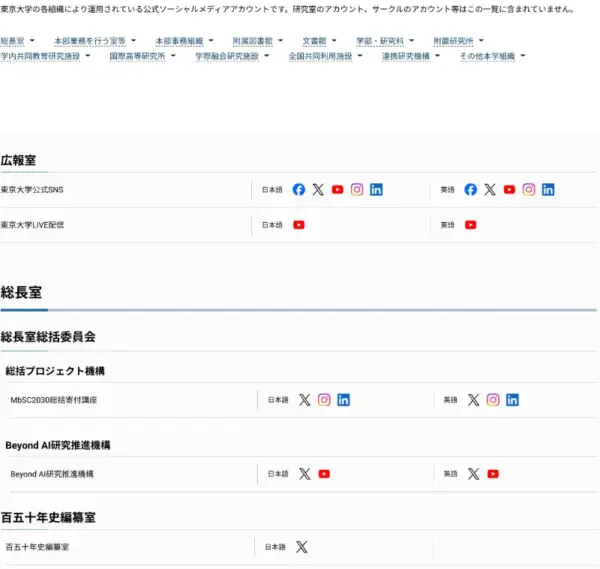This screenshot has width=600, height=569.
Task: Open English YouTube icon in Beyond AI研究推進機構 row
Action: pyautogui.click(x=493, y=474)
